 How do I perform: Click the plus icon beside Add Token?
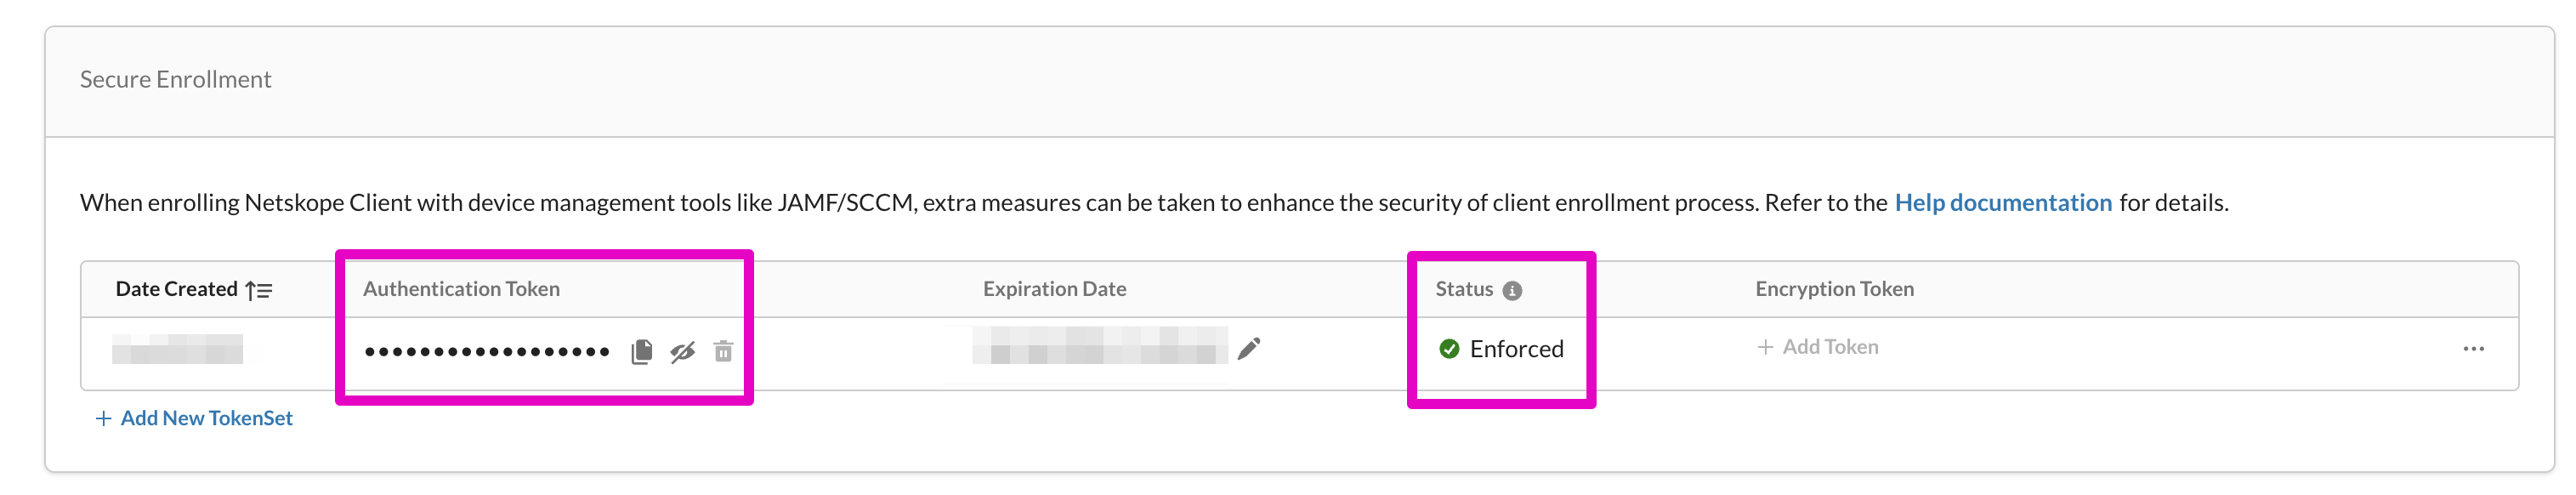[x=1765, y=347]
